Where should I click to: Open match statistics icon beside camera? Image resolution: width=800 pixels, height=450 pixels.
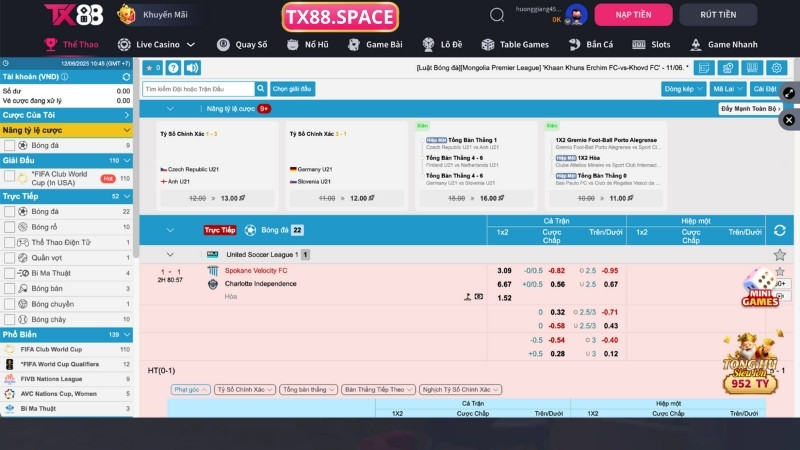tap(467, 296)
